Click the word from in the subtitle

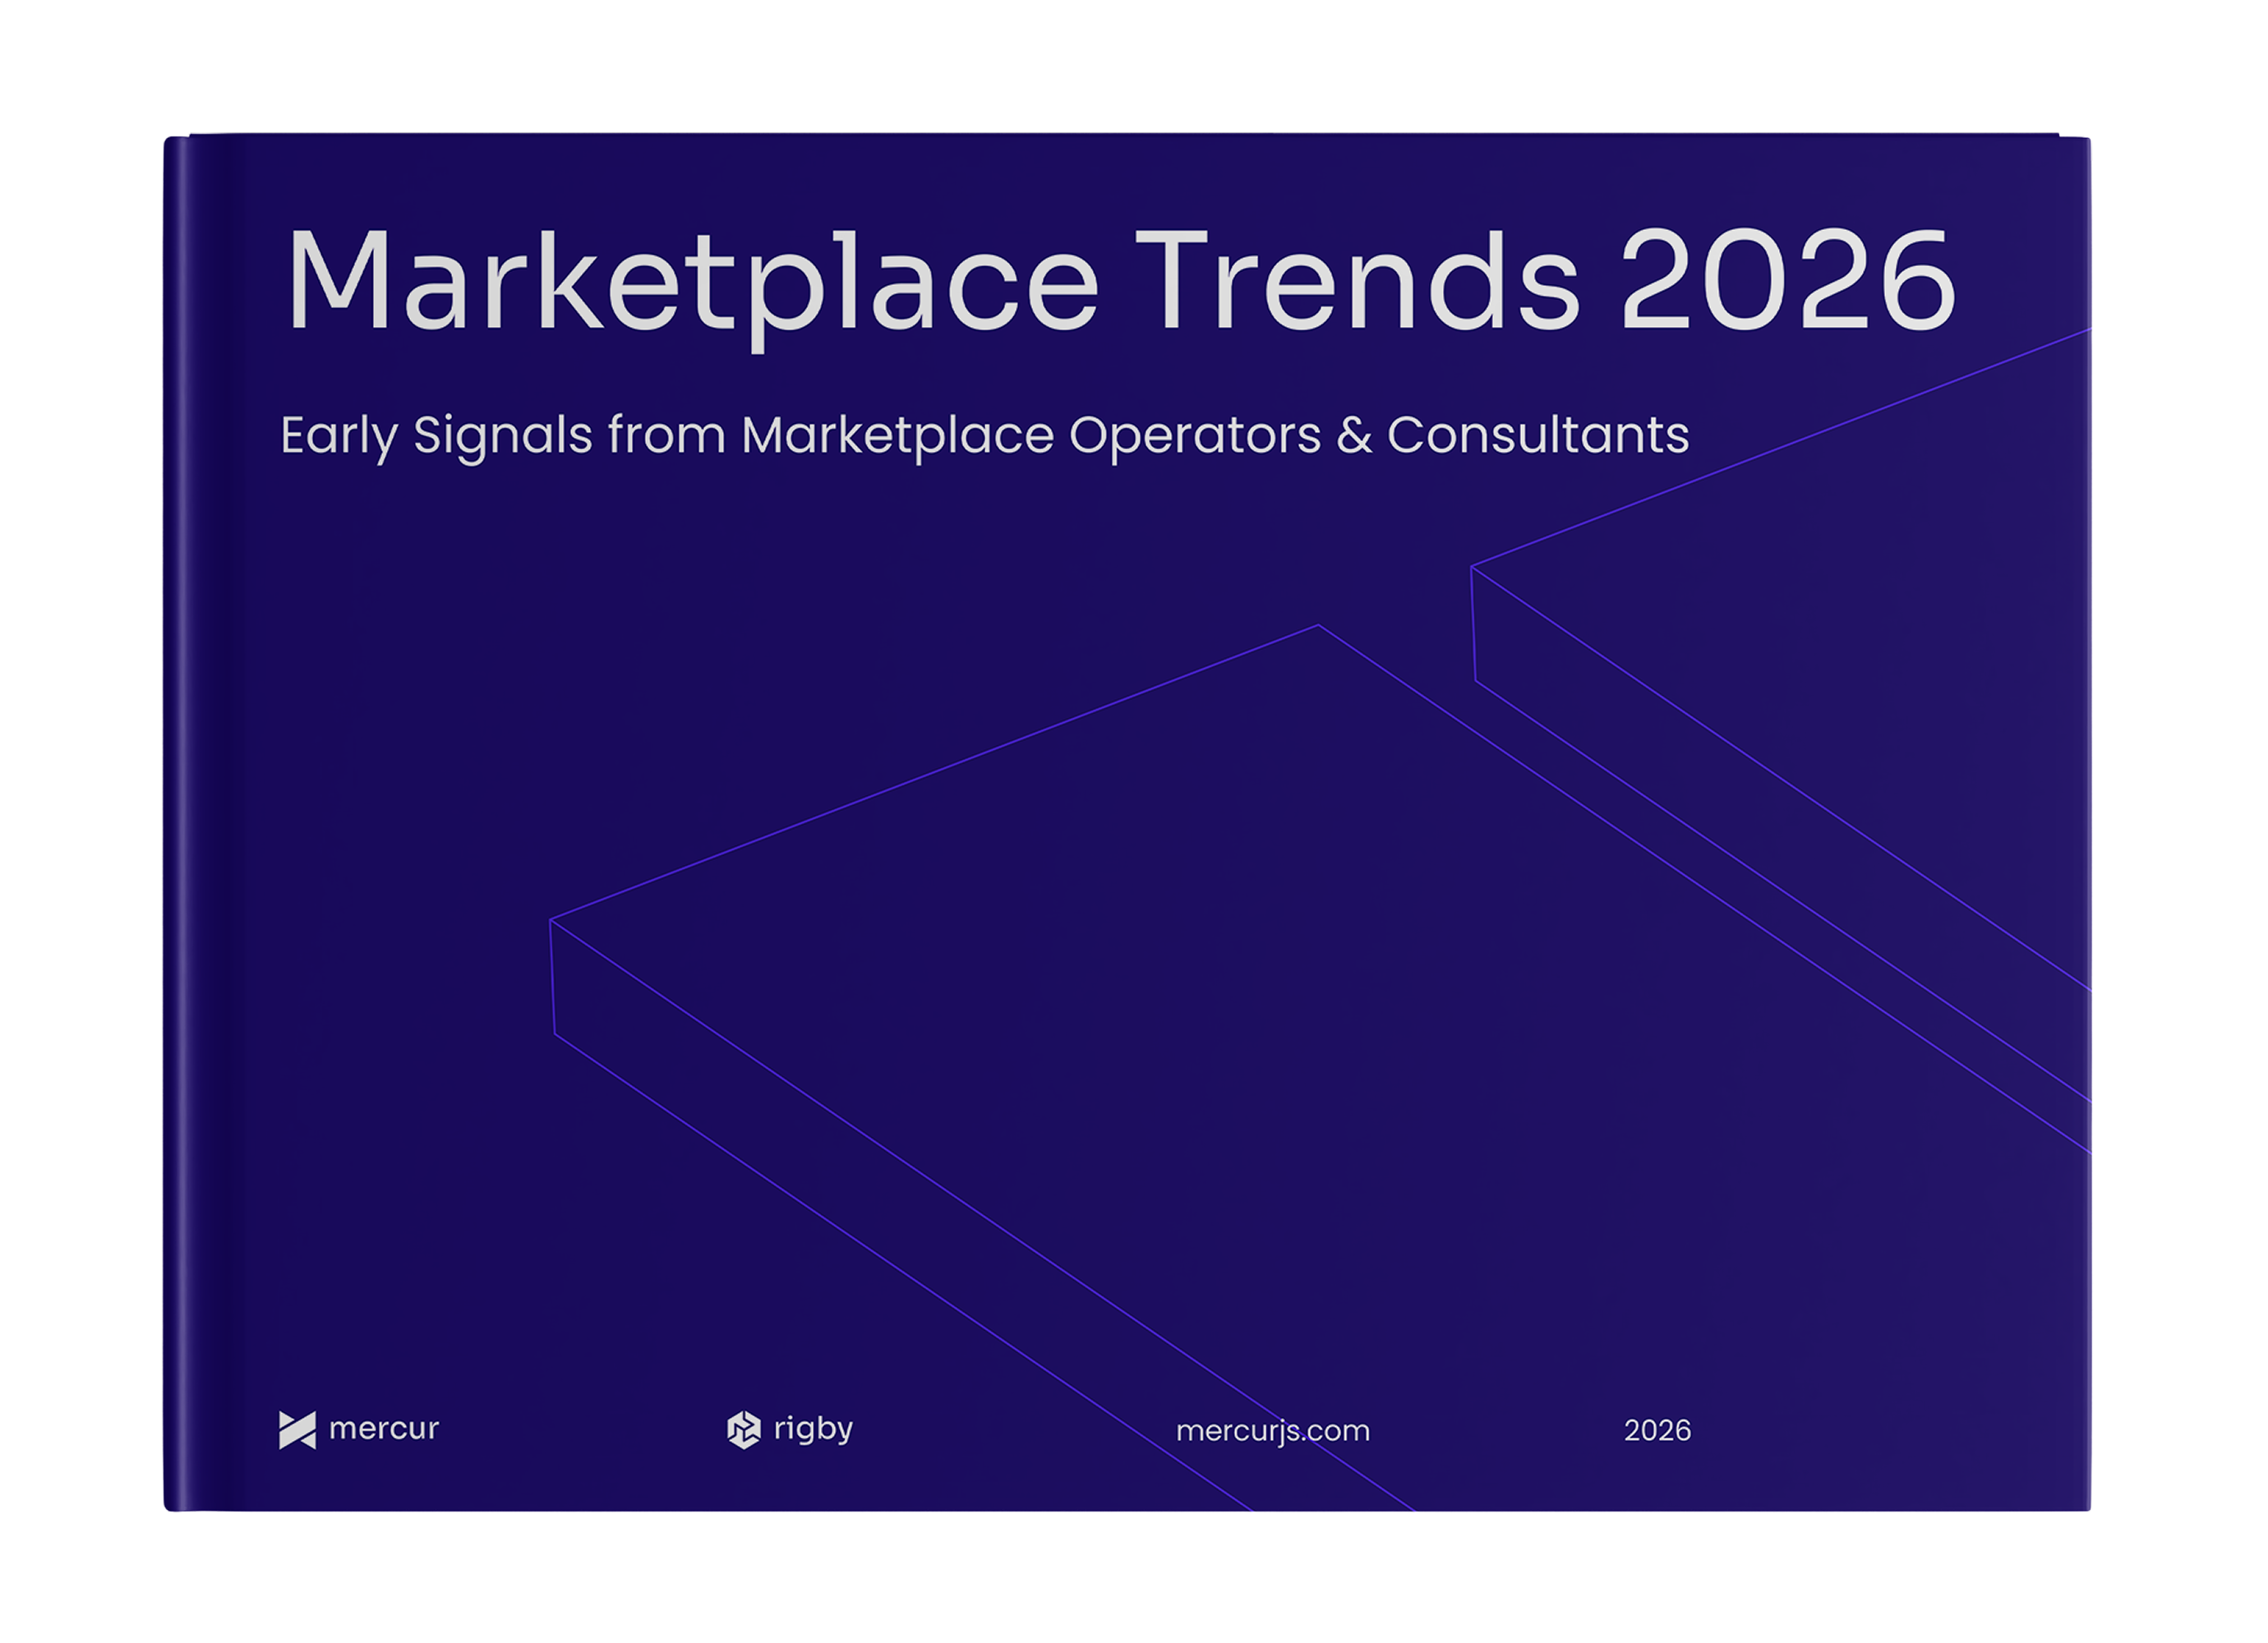(666, 436)
